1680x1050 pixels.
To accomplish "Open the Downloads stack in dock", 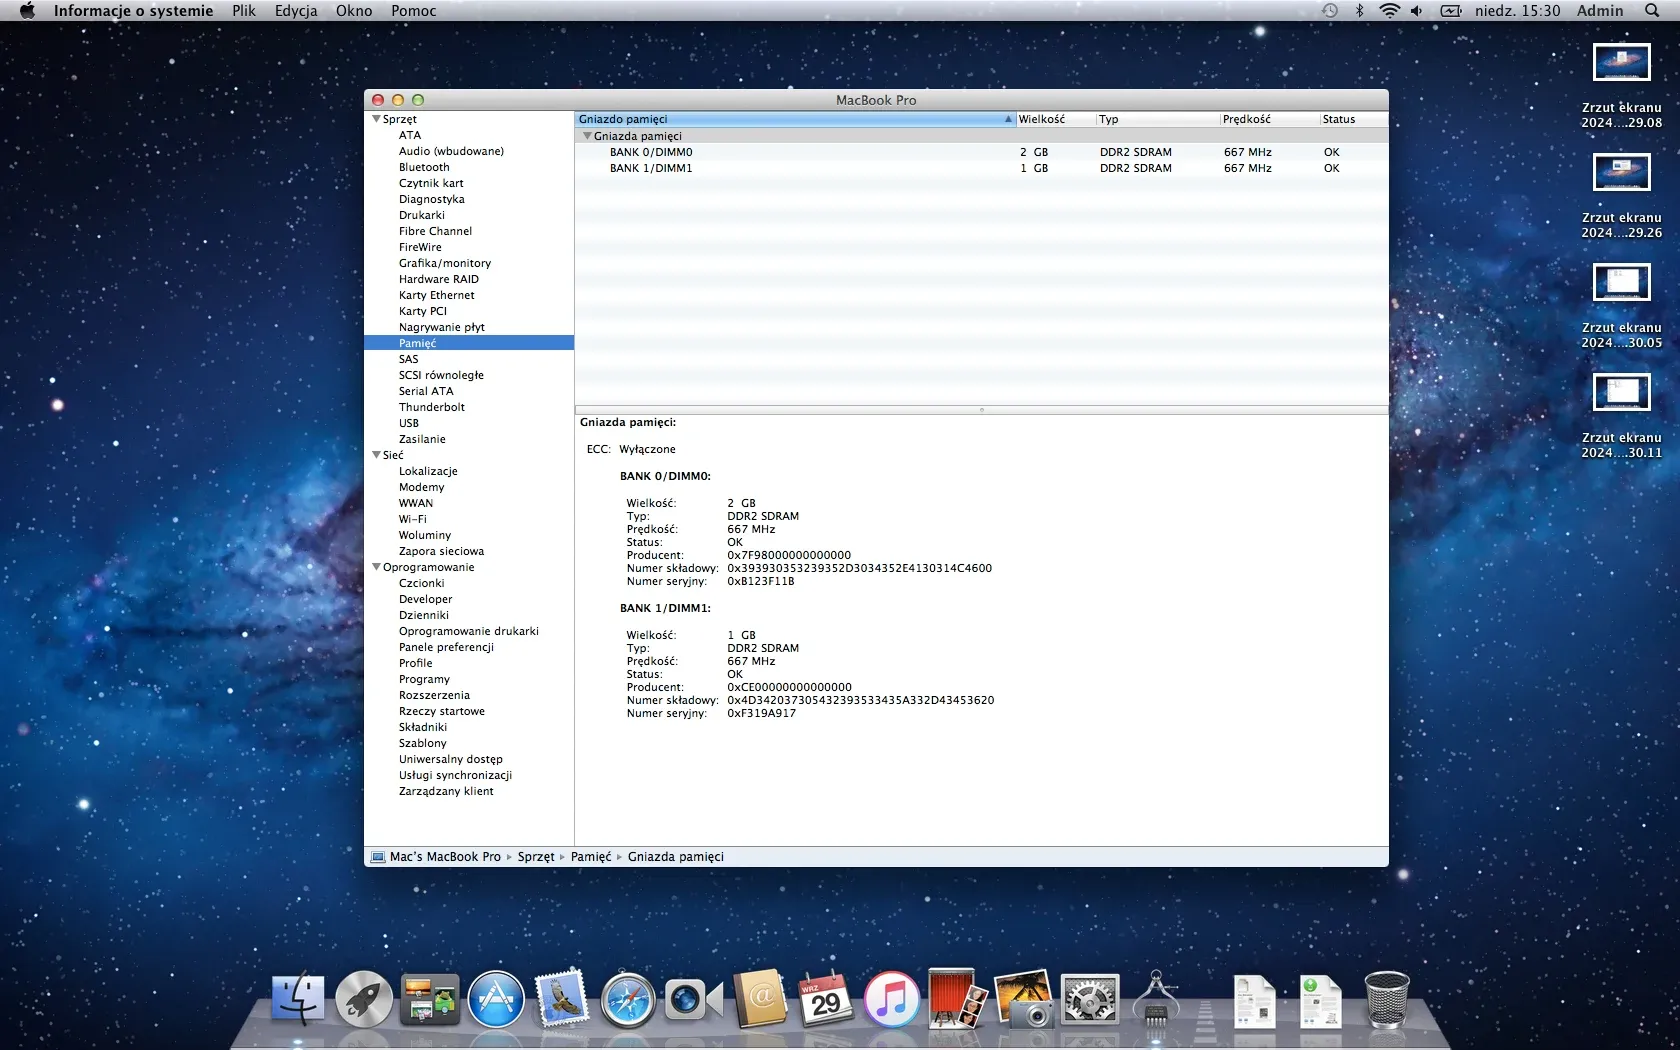I will [x=1320, y=1001].
